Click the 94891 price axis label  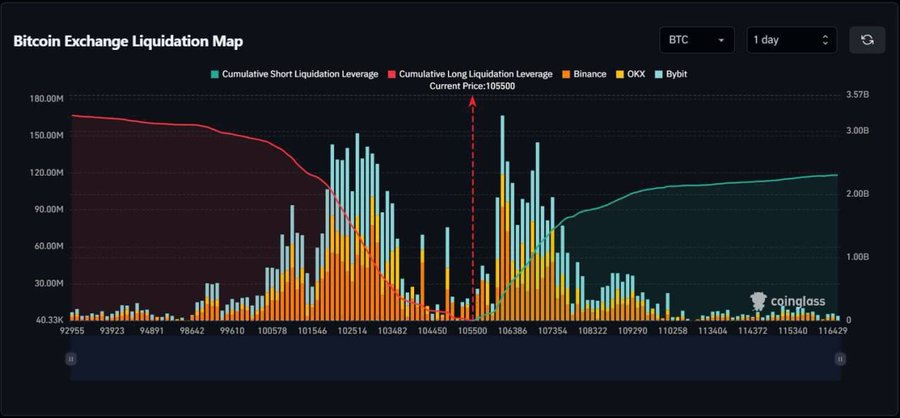click(x=153, y=331)
